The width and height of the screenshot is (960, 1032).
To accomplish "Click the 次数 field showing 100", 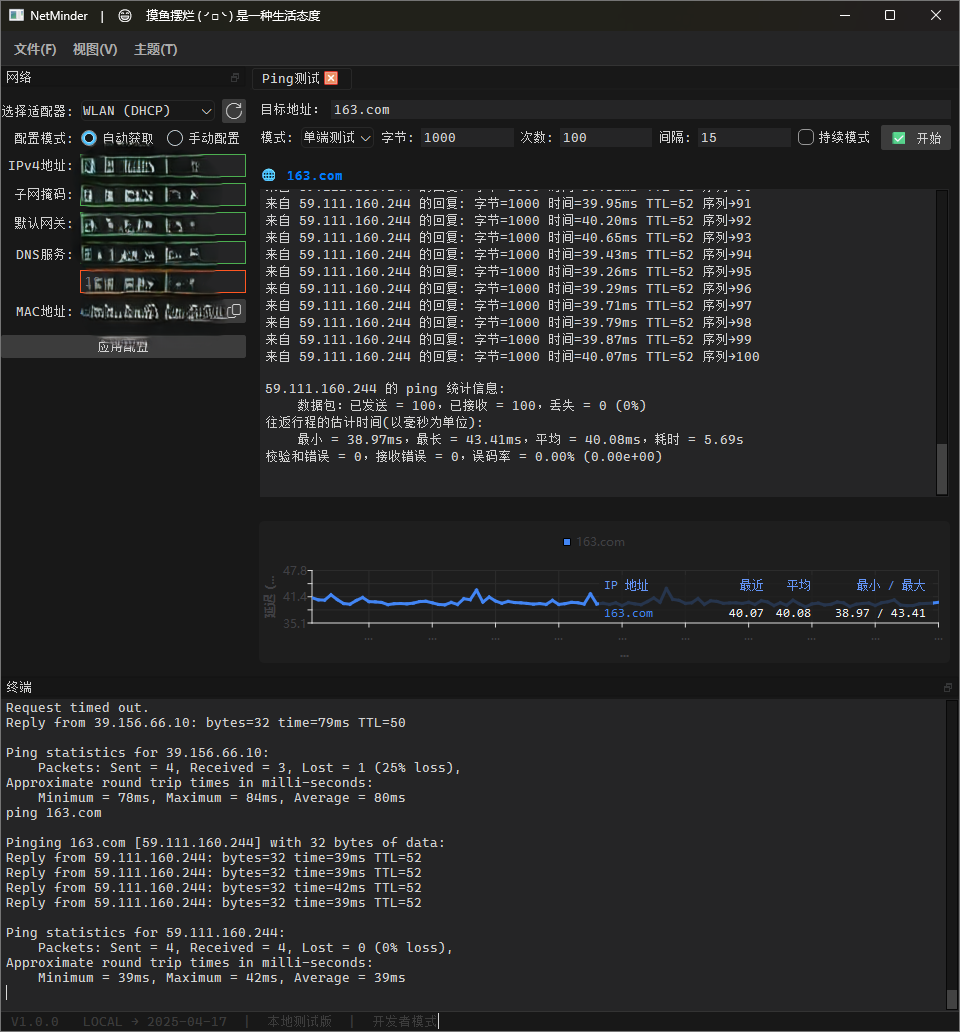I will pyautogui.click(x=606, y=138).
